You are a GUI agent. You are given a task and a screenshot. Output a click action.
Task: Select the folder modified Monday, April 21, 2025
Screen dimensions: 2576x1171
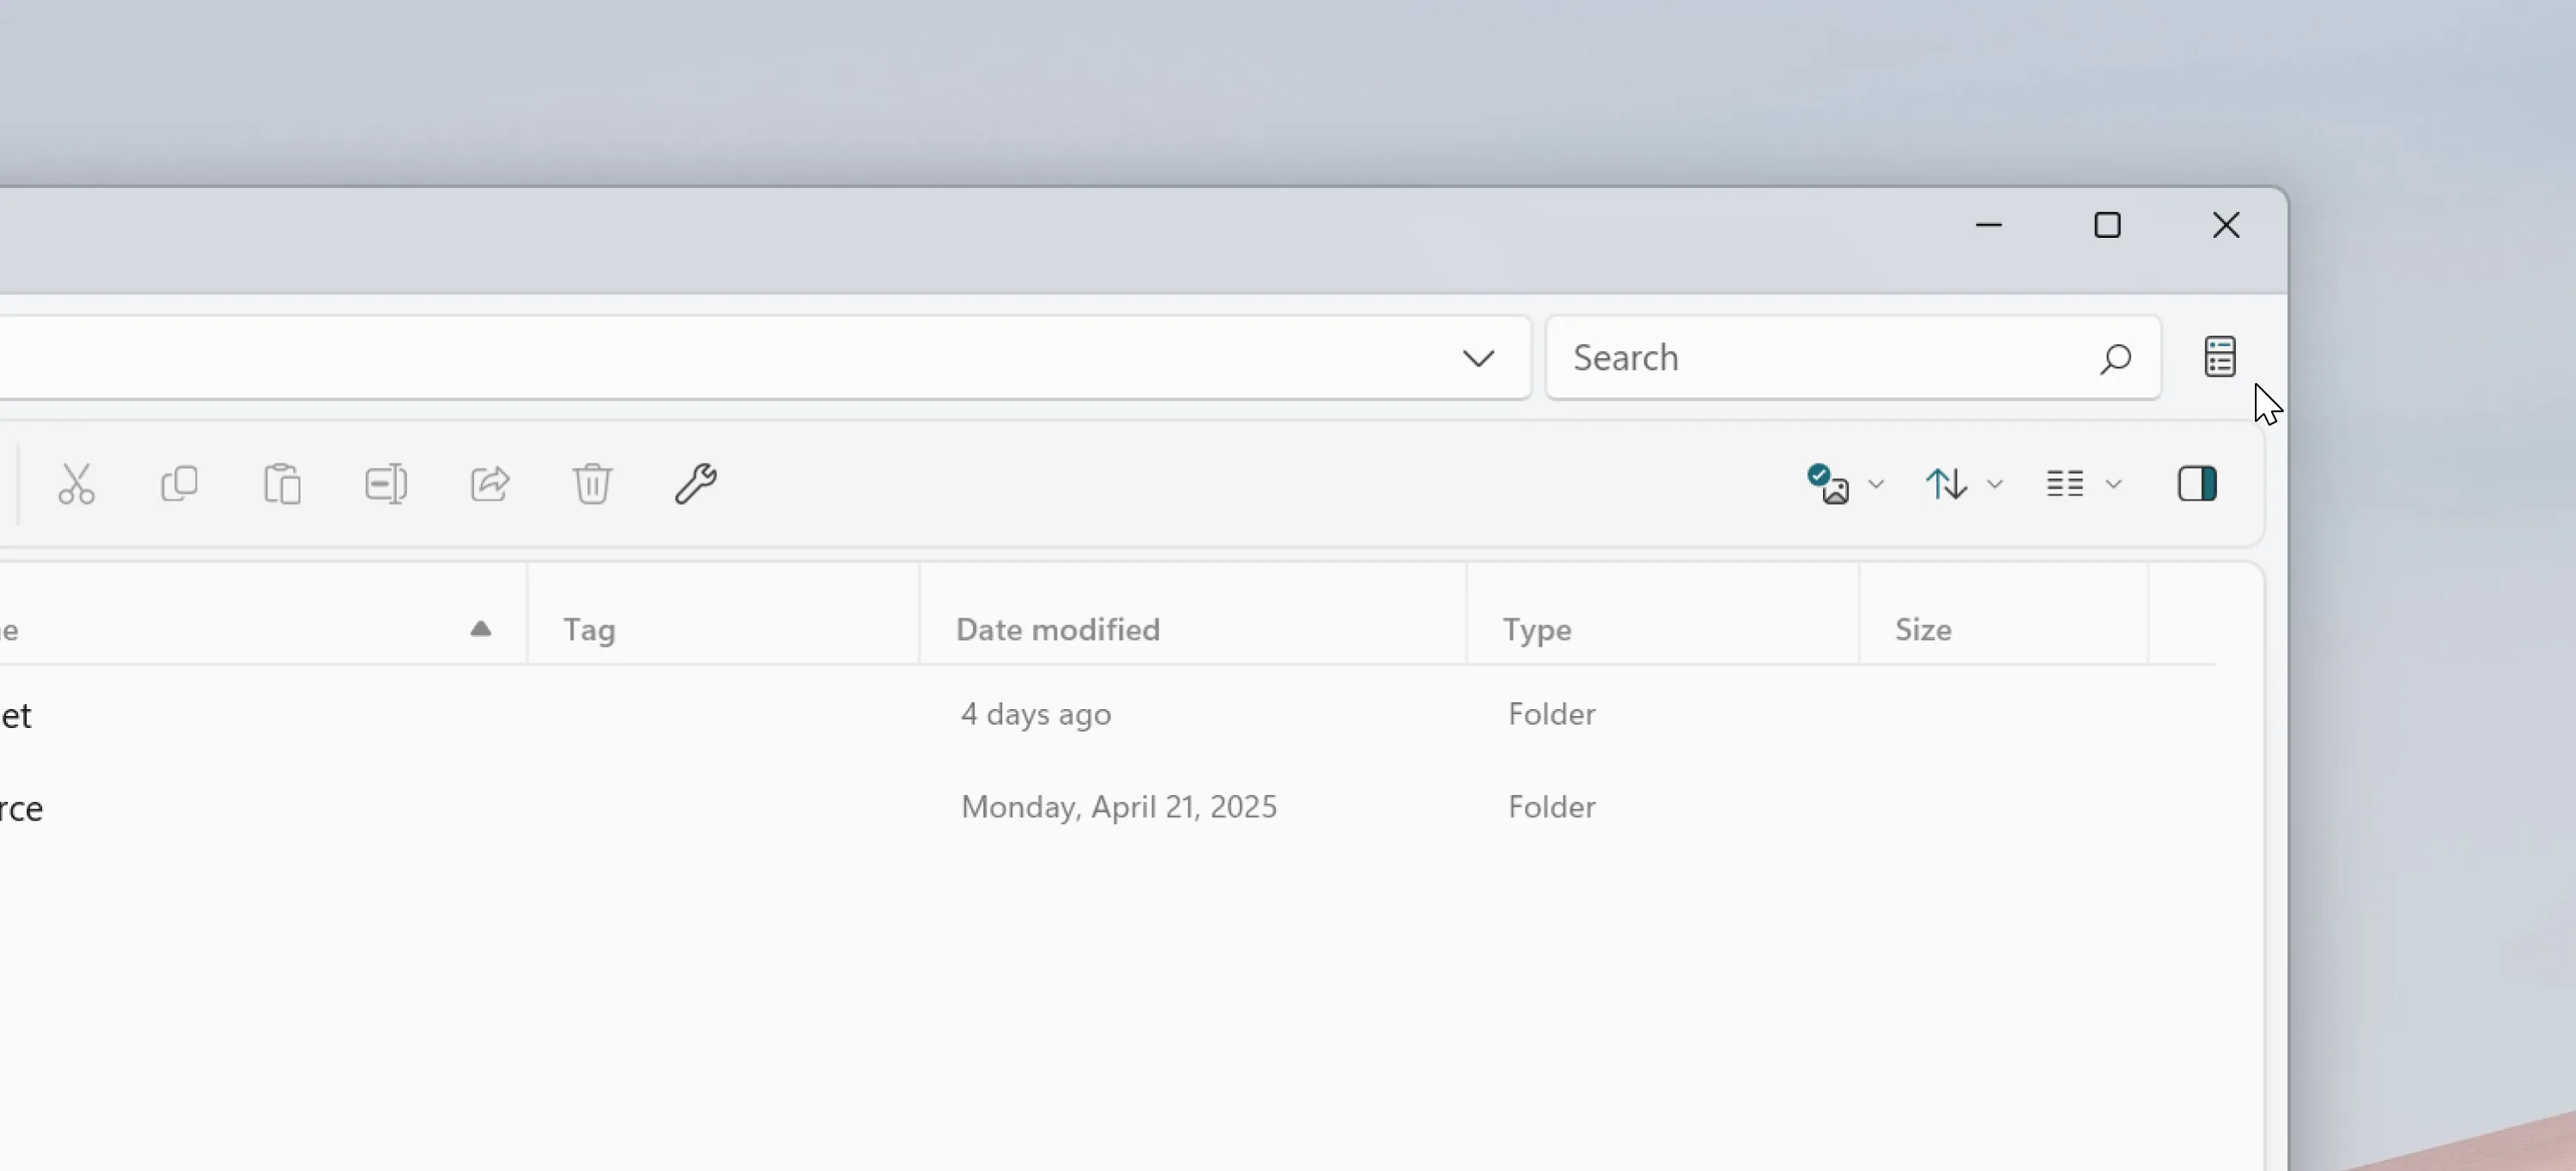1119,806
